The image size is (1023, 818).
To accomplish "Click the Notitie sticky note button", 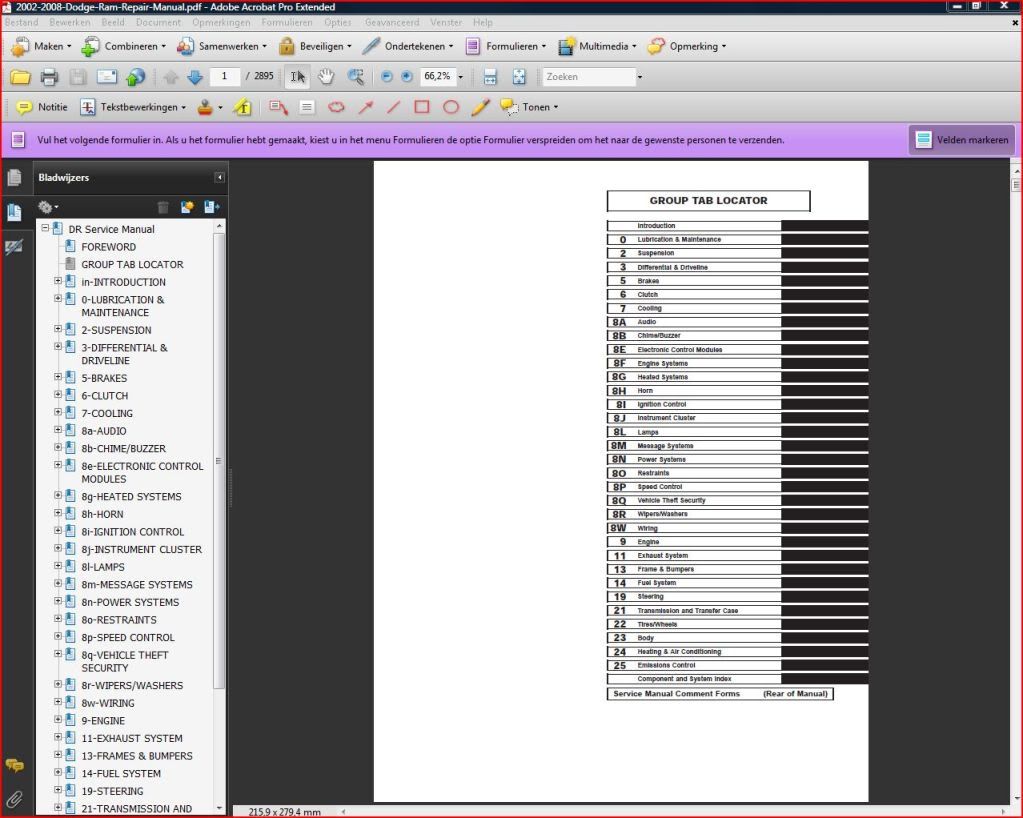I will [42, 107].
